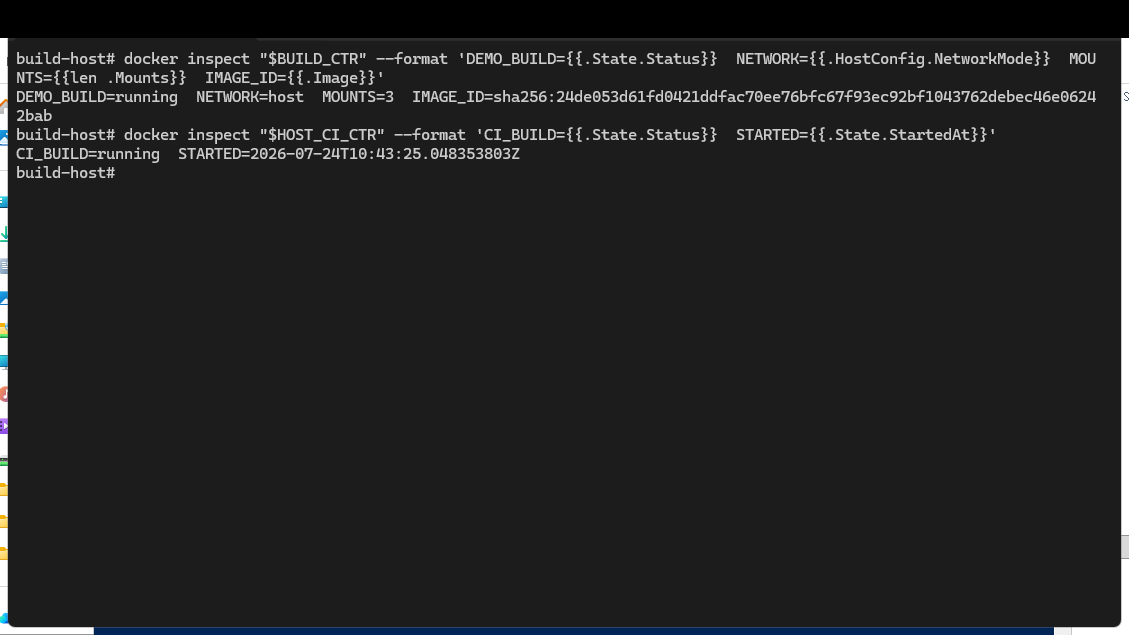Select the red Music note icon in sidebar
Screen dimensions: 1129x635
(x=4, y=394)
